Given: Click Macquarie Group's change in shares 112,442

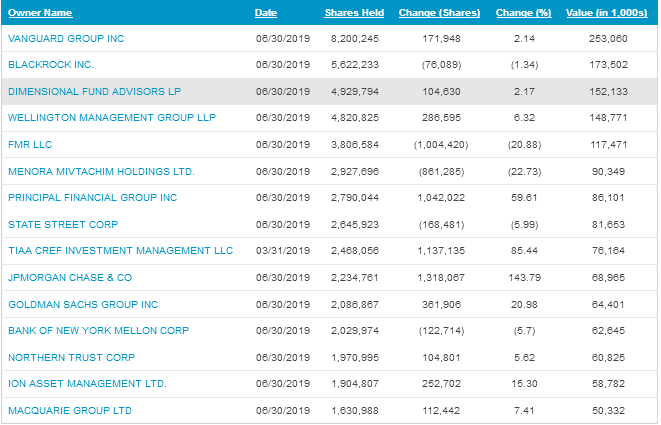Looking at the screenshot, I should coord(441,412).
